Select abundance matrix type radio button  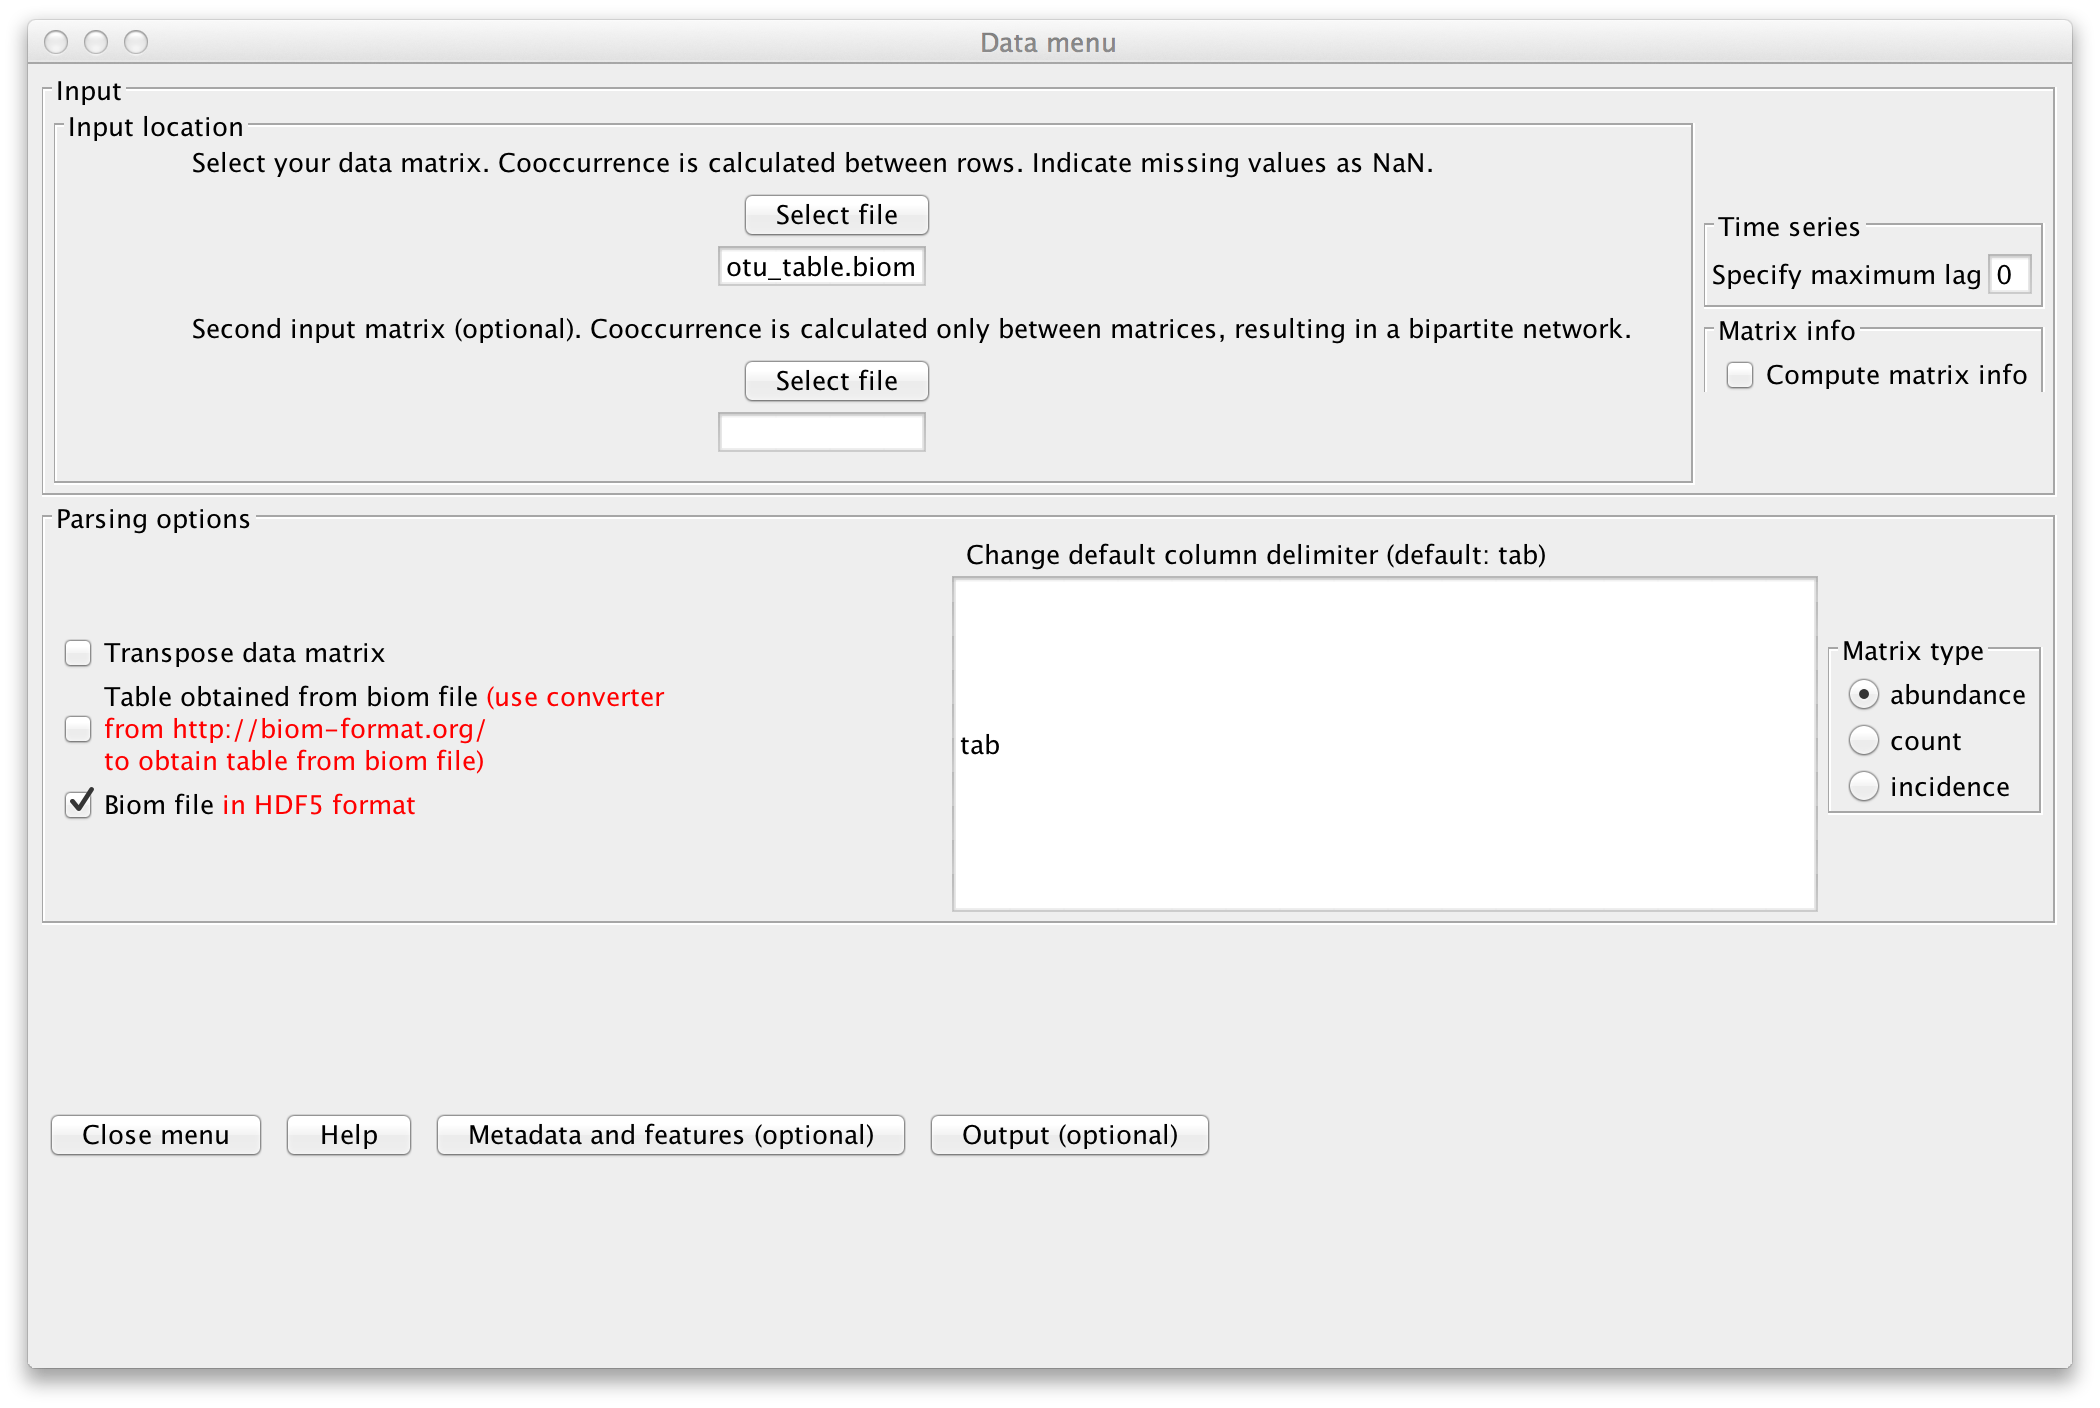(1863, 695)
